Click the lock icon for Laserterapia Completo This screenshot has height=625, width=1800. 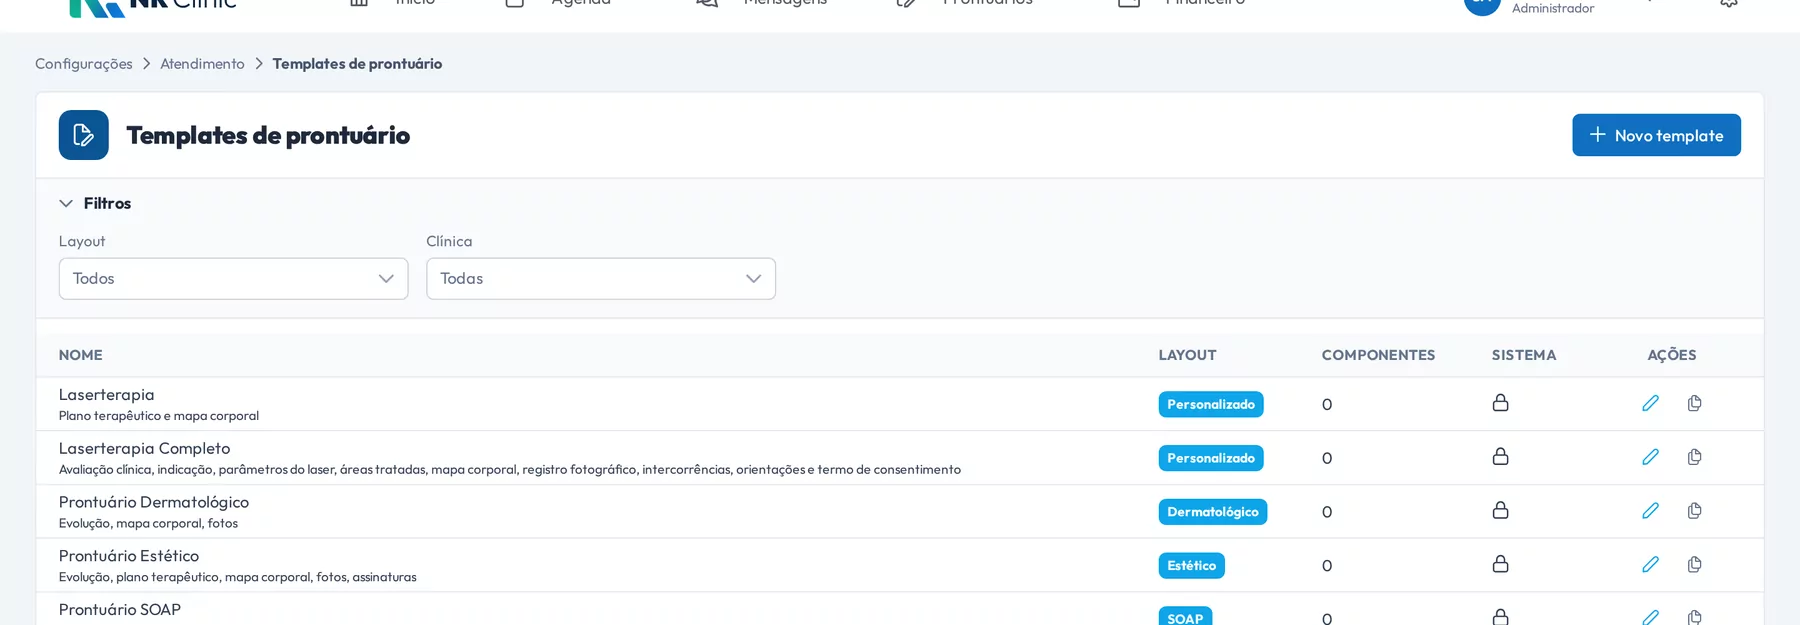click(1500, 457)
